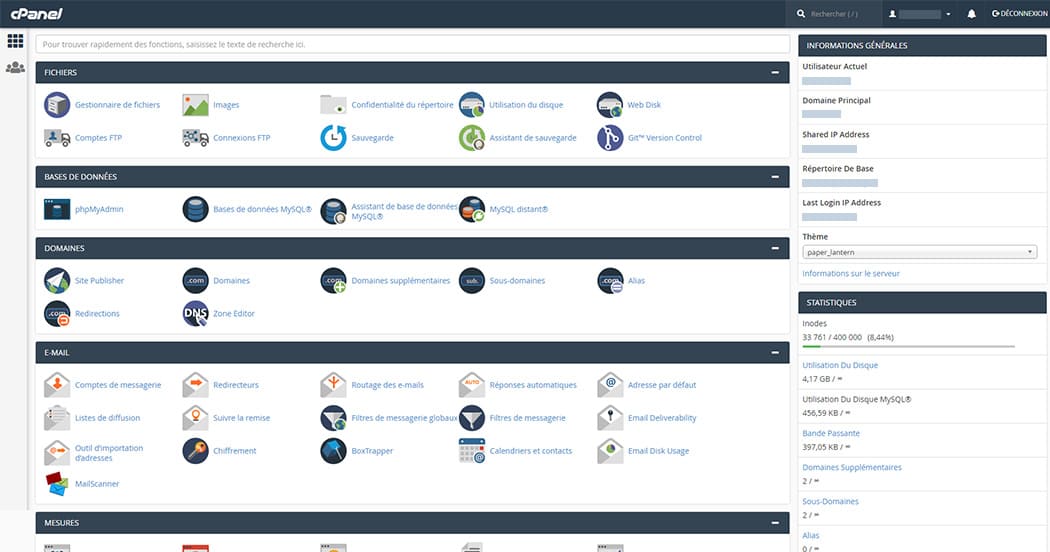Open the Chiffrement key icon
Image resolution: width=1050 pixels, height=552 pixels.
(196, 451)
